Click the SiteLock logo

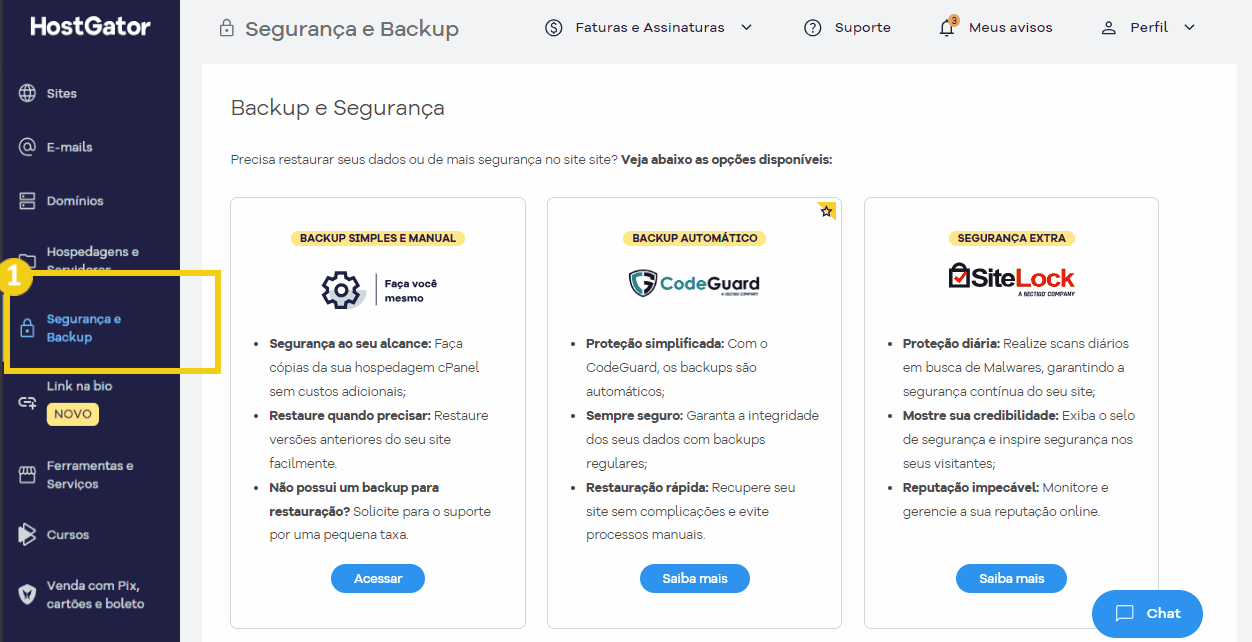click(x=1011, y=279)
